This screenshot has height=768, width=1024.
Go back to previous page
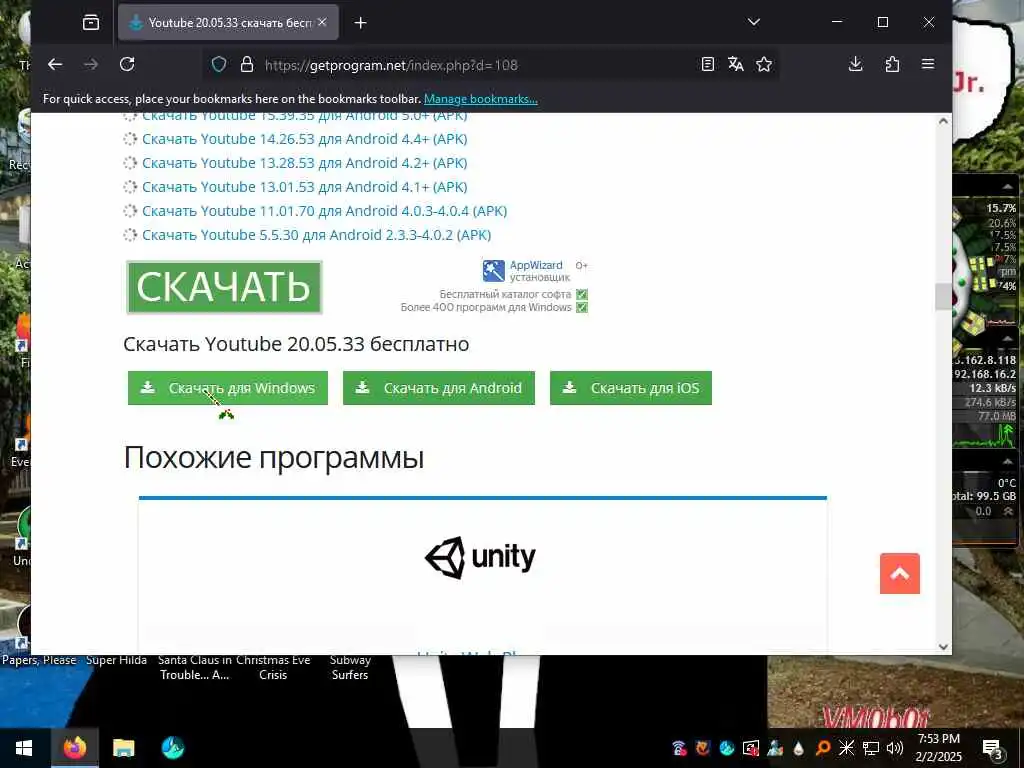pyautogui.click(x=55, y=64)
